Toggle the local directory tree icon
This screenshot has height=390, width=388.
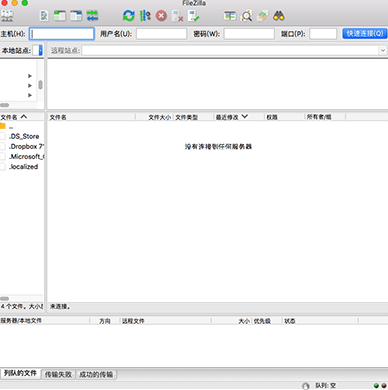[60, 16]
